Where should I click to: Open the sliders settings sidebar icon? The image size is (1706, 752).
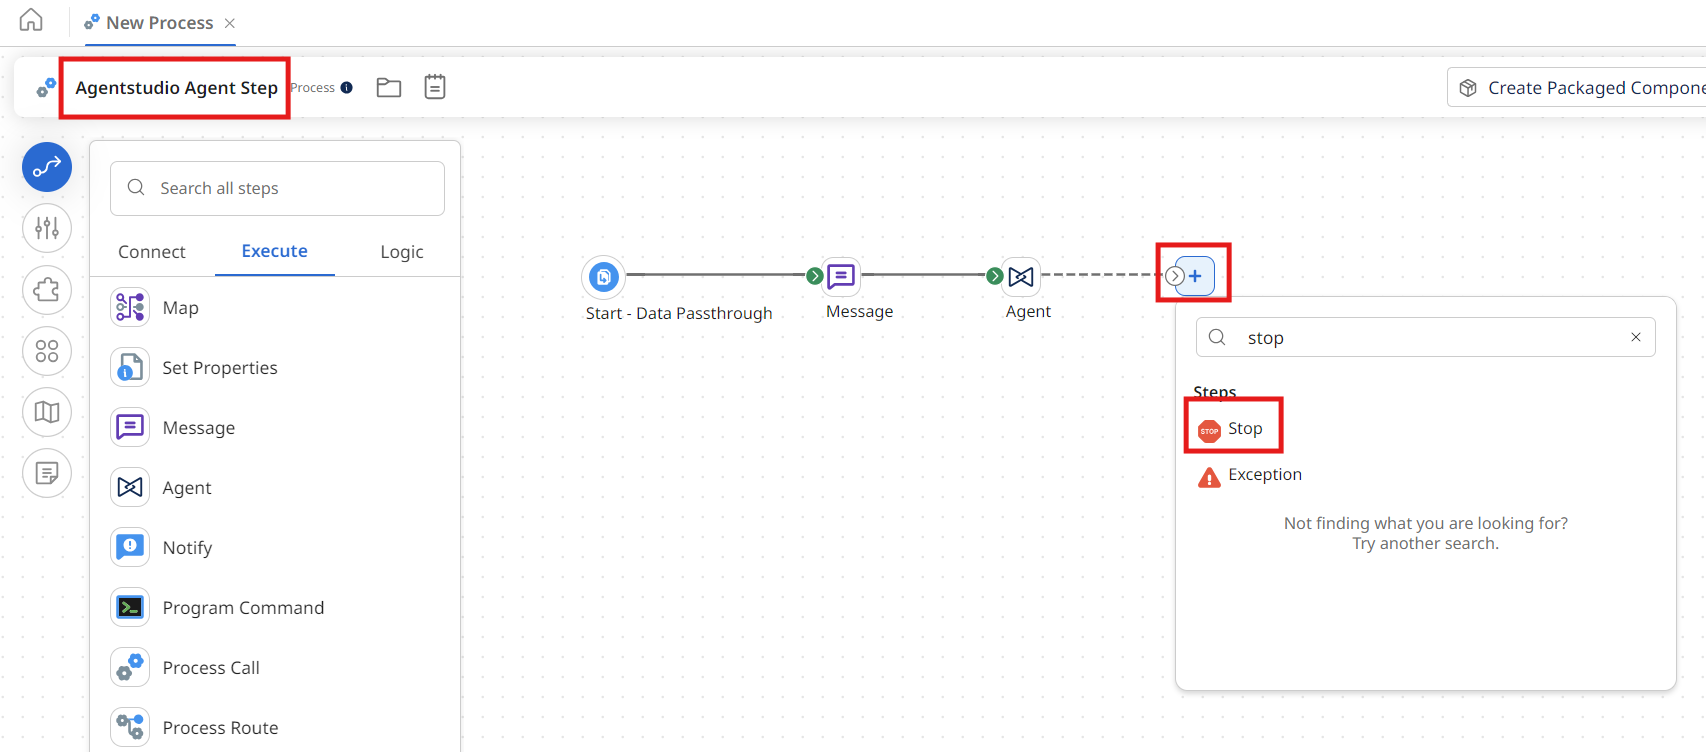tap(47, 228)
